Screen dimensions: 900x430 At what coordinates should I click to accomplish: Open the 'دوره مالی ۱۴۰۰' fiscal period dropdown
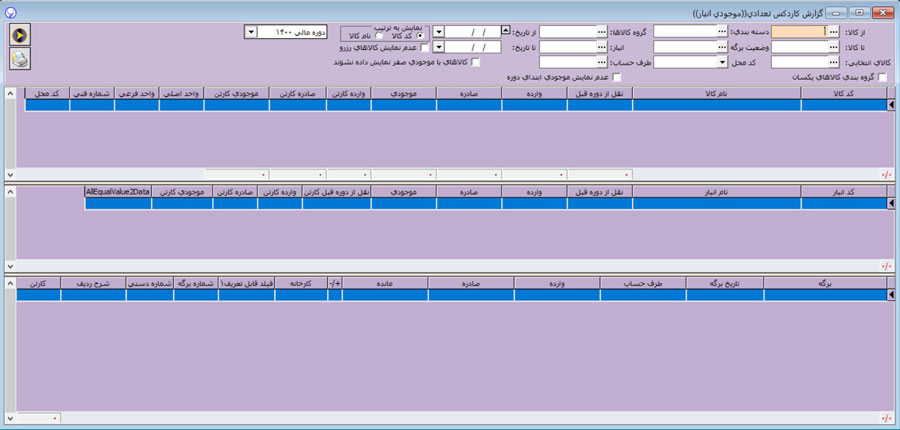tap(249, 32)
